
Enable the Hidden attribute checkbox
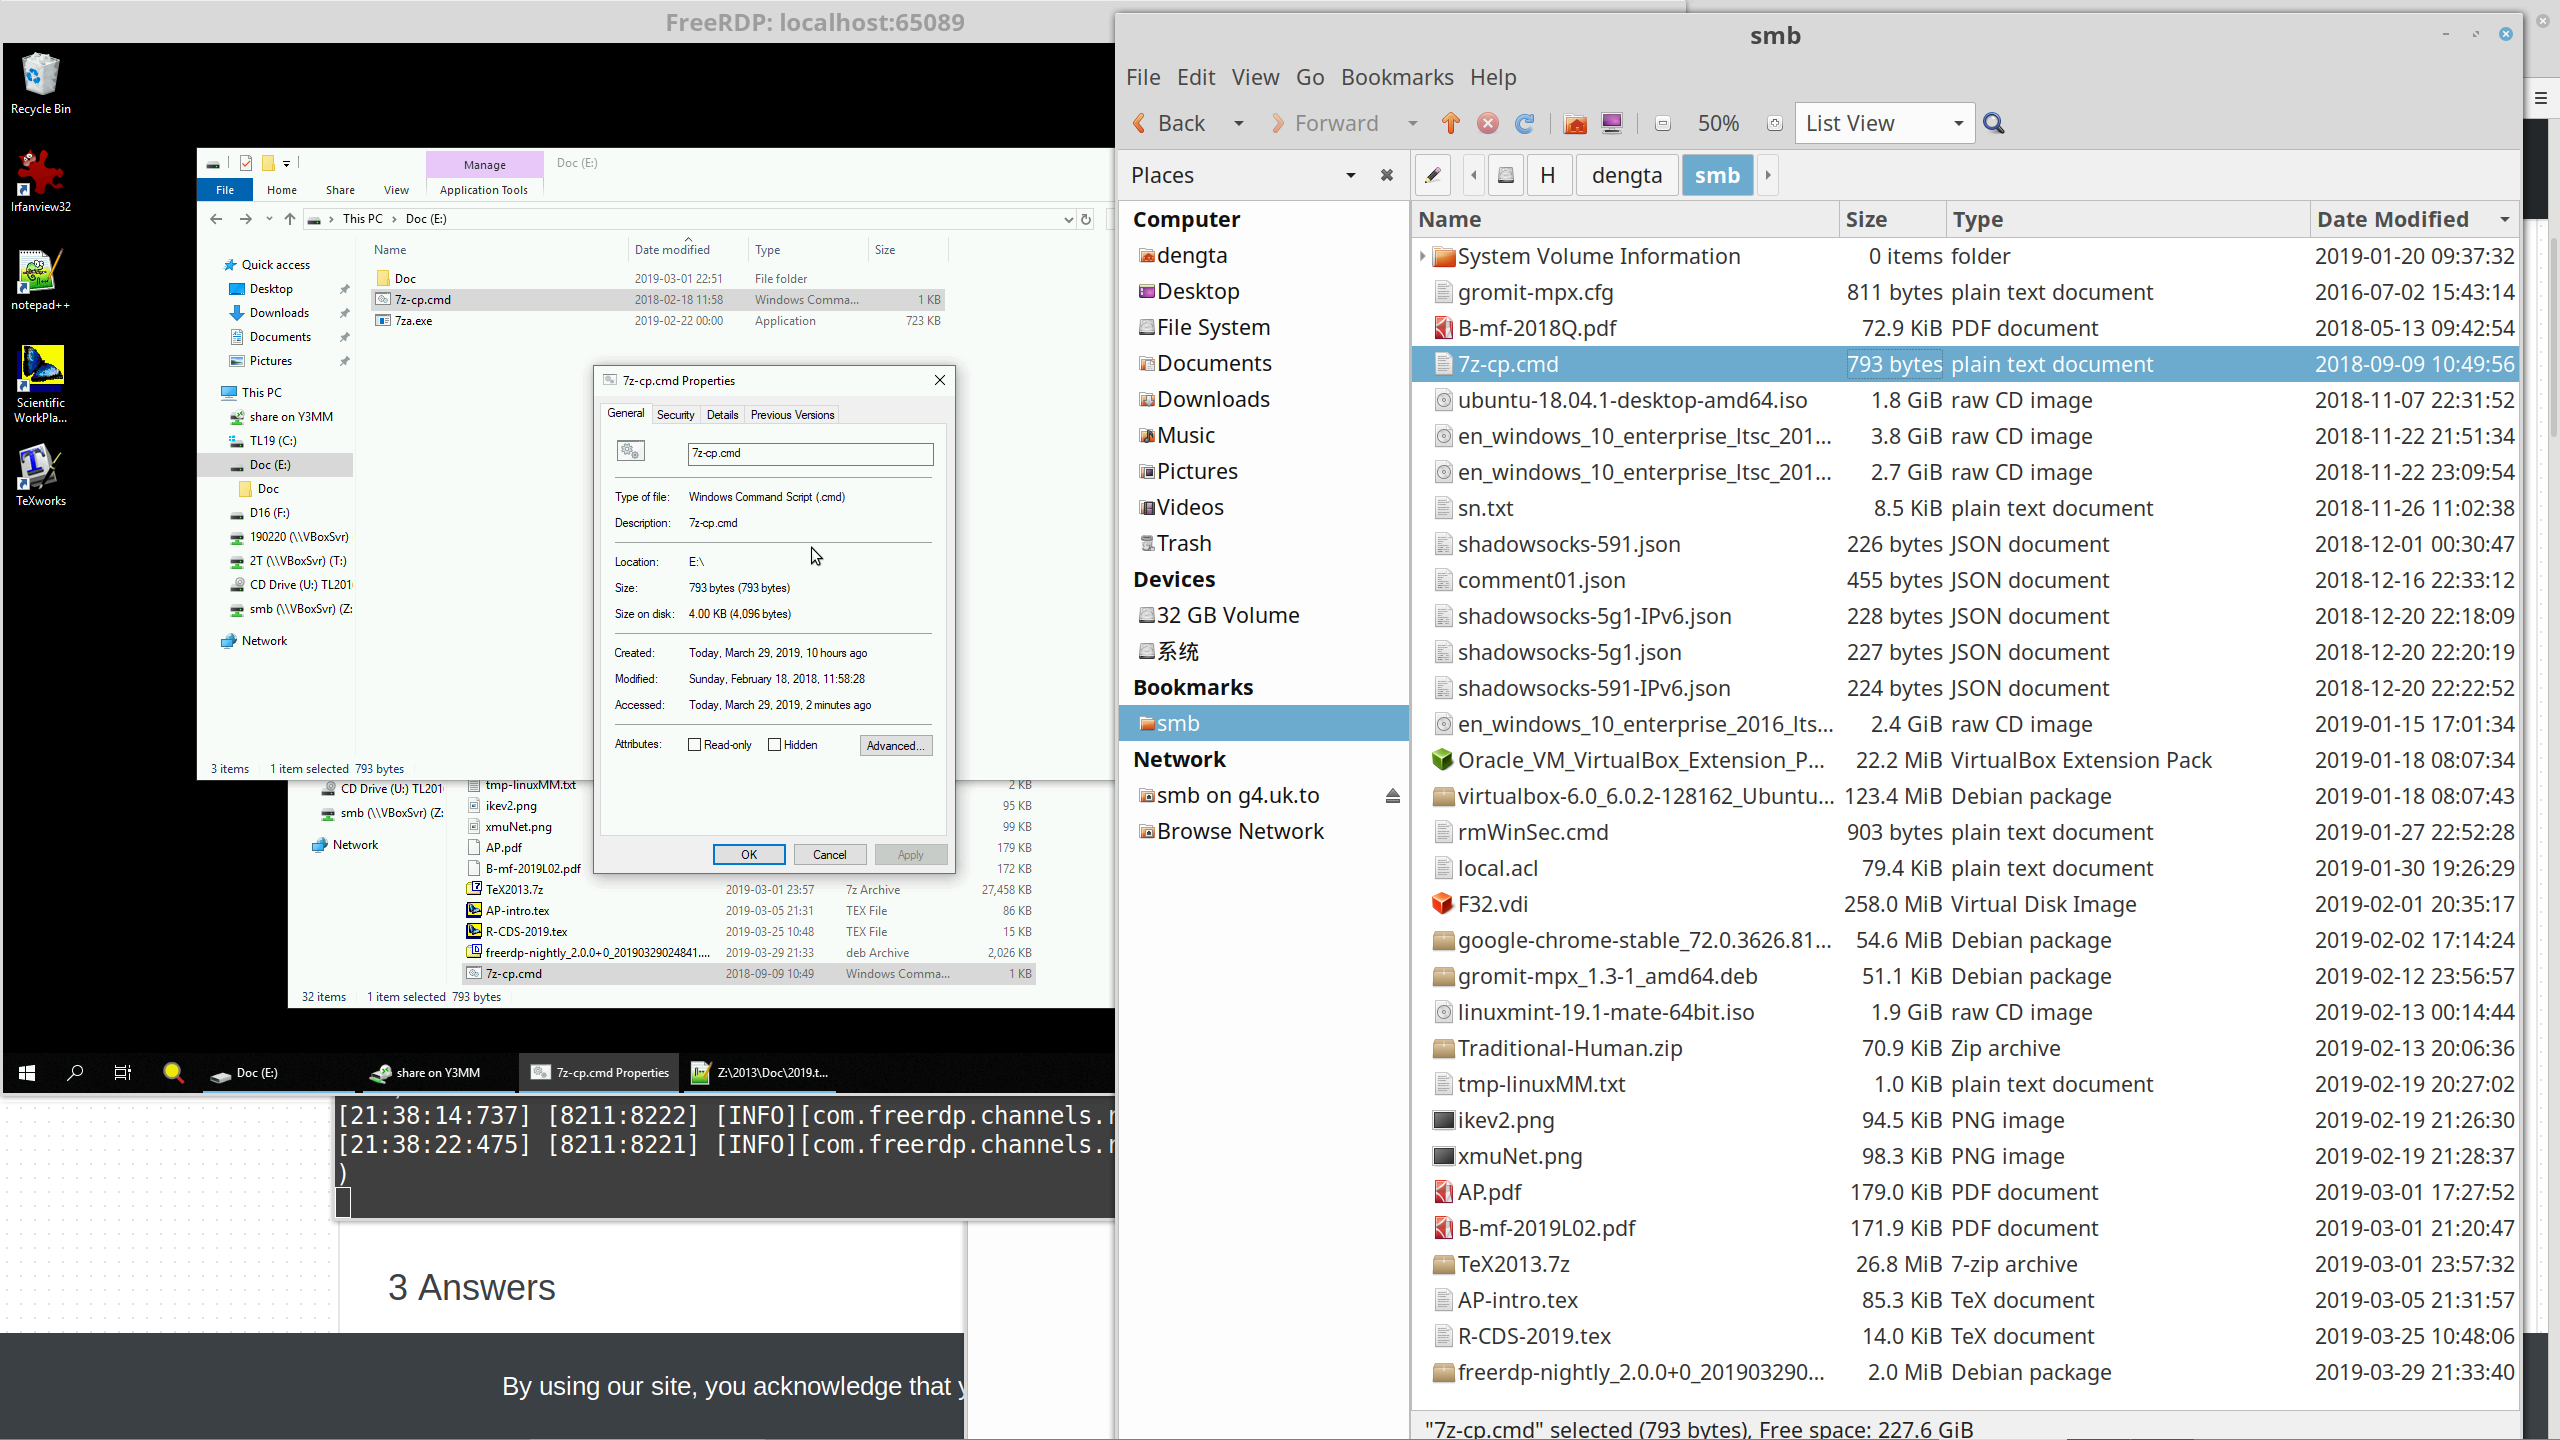coord(776,744)
